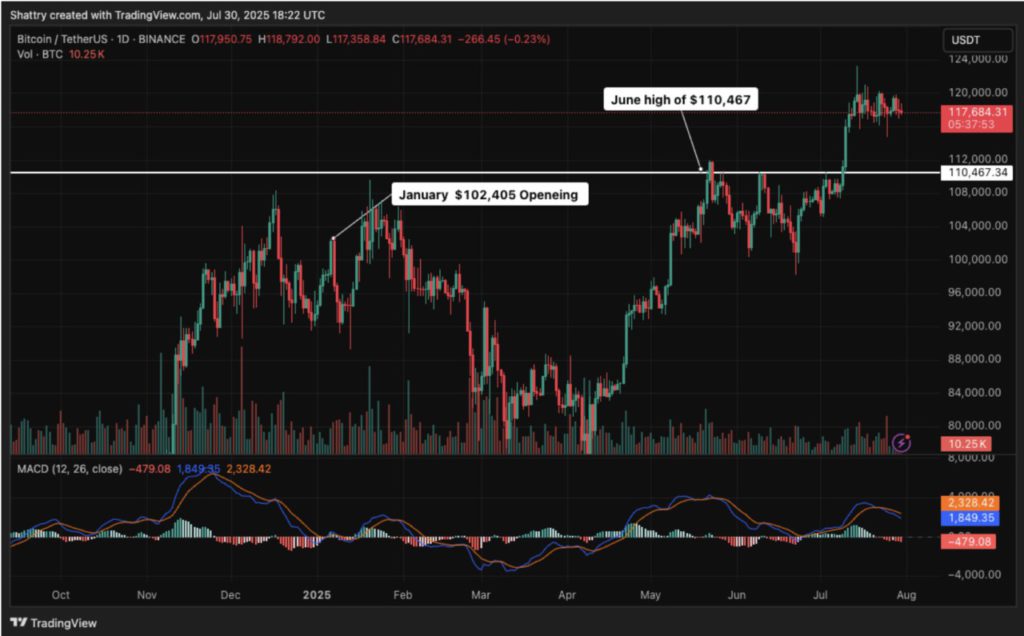Click the 'June high of $110,467' annotation
The image size is (1024, 636).
tap(682, 100)
